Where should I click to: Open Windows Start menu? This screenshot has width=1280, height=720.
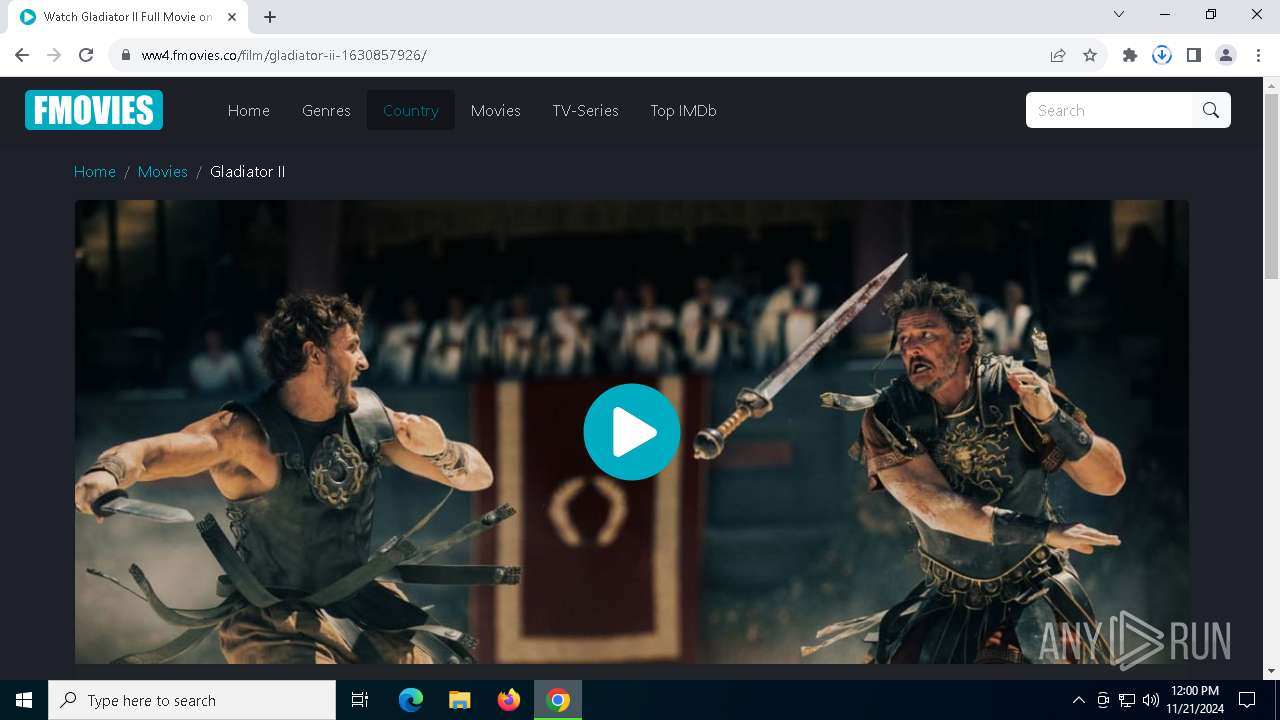click(x=24, y=700)
